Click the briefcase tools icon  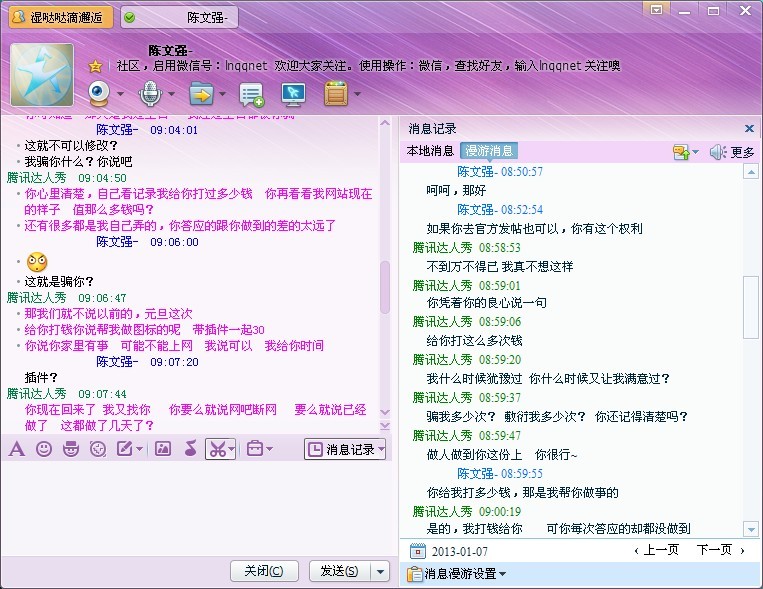pos(255,449)
